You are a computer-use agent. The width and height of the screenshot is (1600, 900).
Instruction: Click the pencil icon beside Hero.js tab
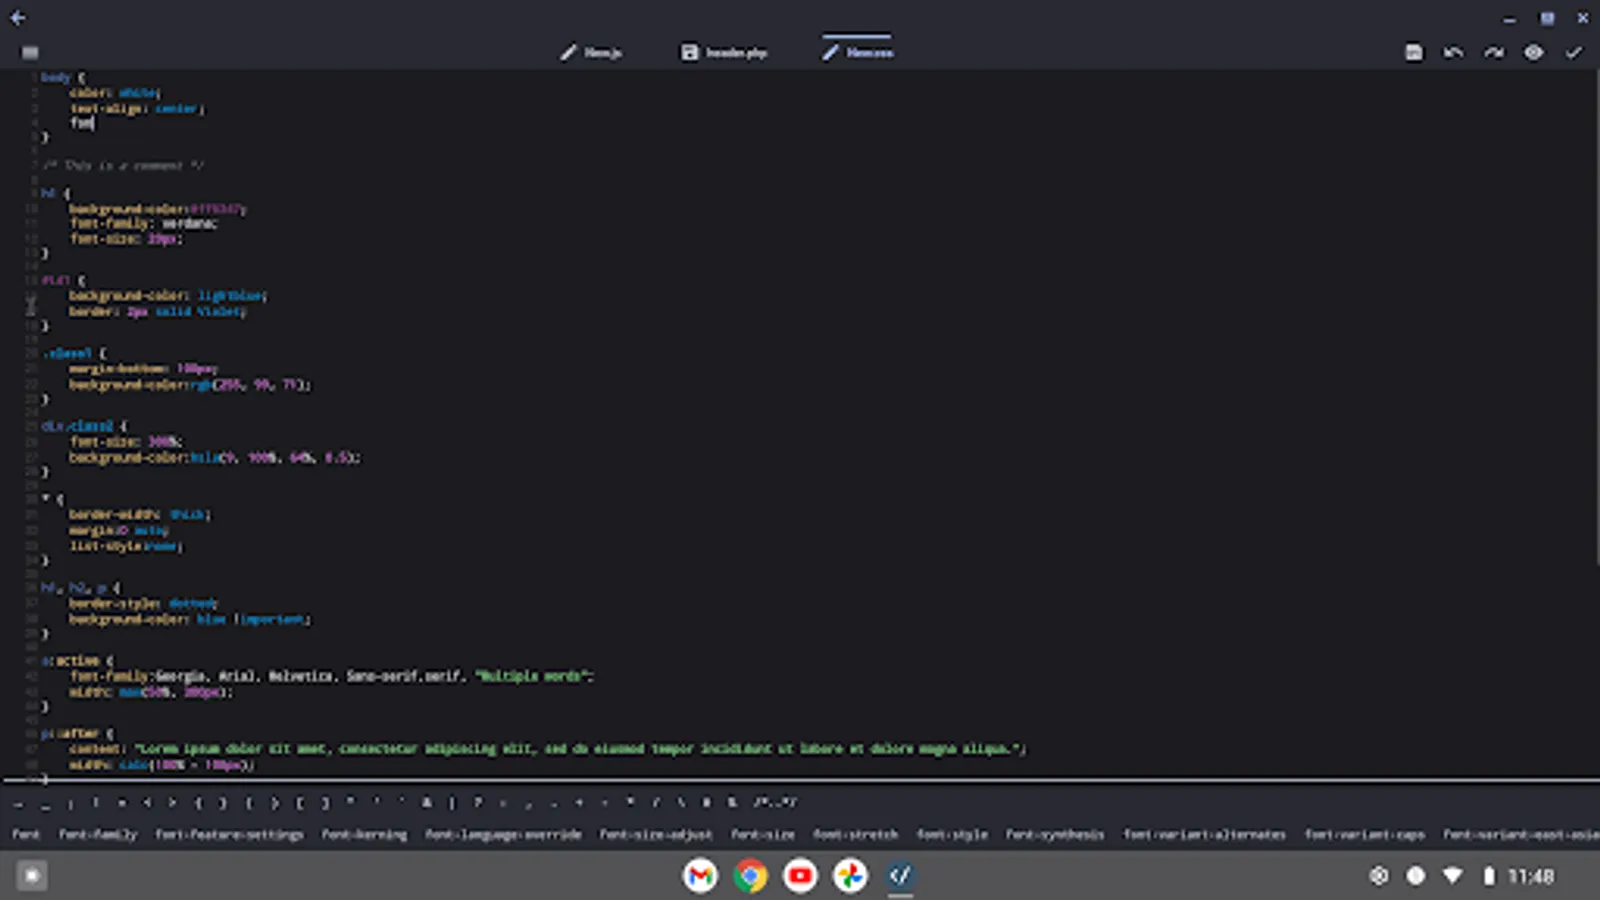[x=569, y=52]
